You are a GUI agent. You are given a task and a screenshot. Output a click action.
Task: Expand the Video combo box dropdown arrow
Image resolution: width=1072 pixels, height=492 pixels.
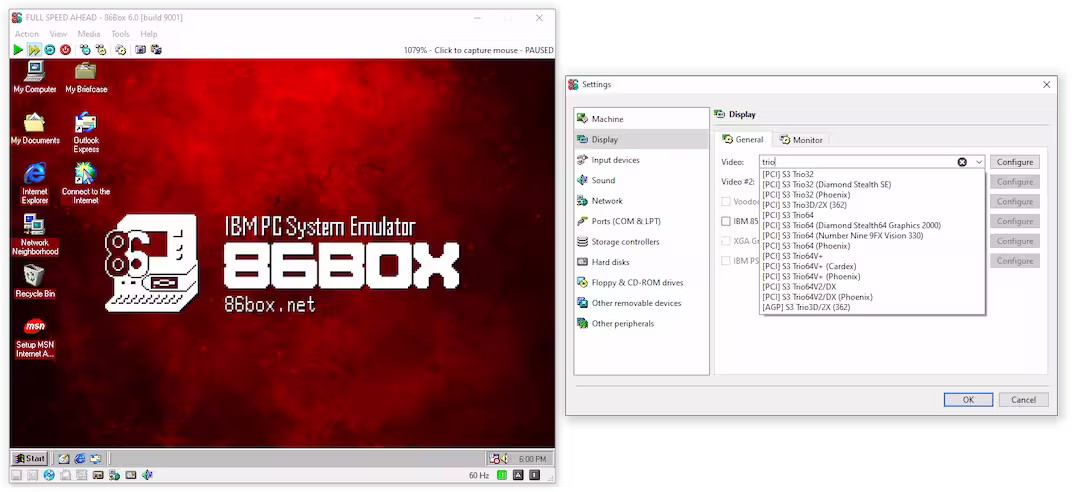pos(979,162)
